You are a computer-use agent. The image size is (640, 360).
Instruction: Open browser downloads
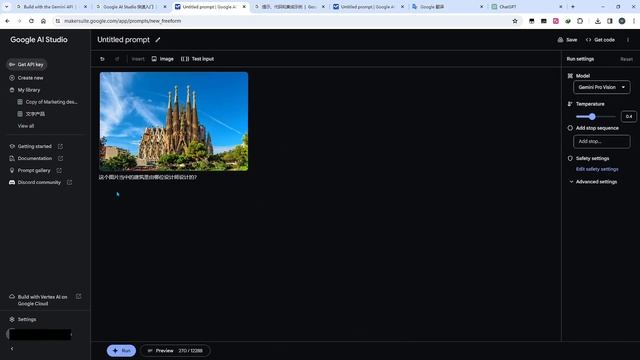click(x=598, y=21)
